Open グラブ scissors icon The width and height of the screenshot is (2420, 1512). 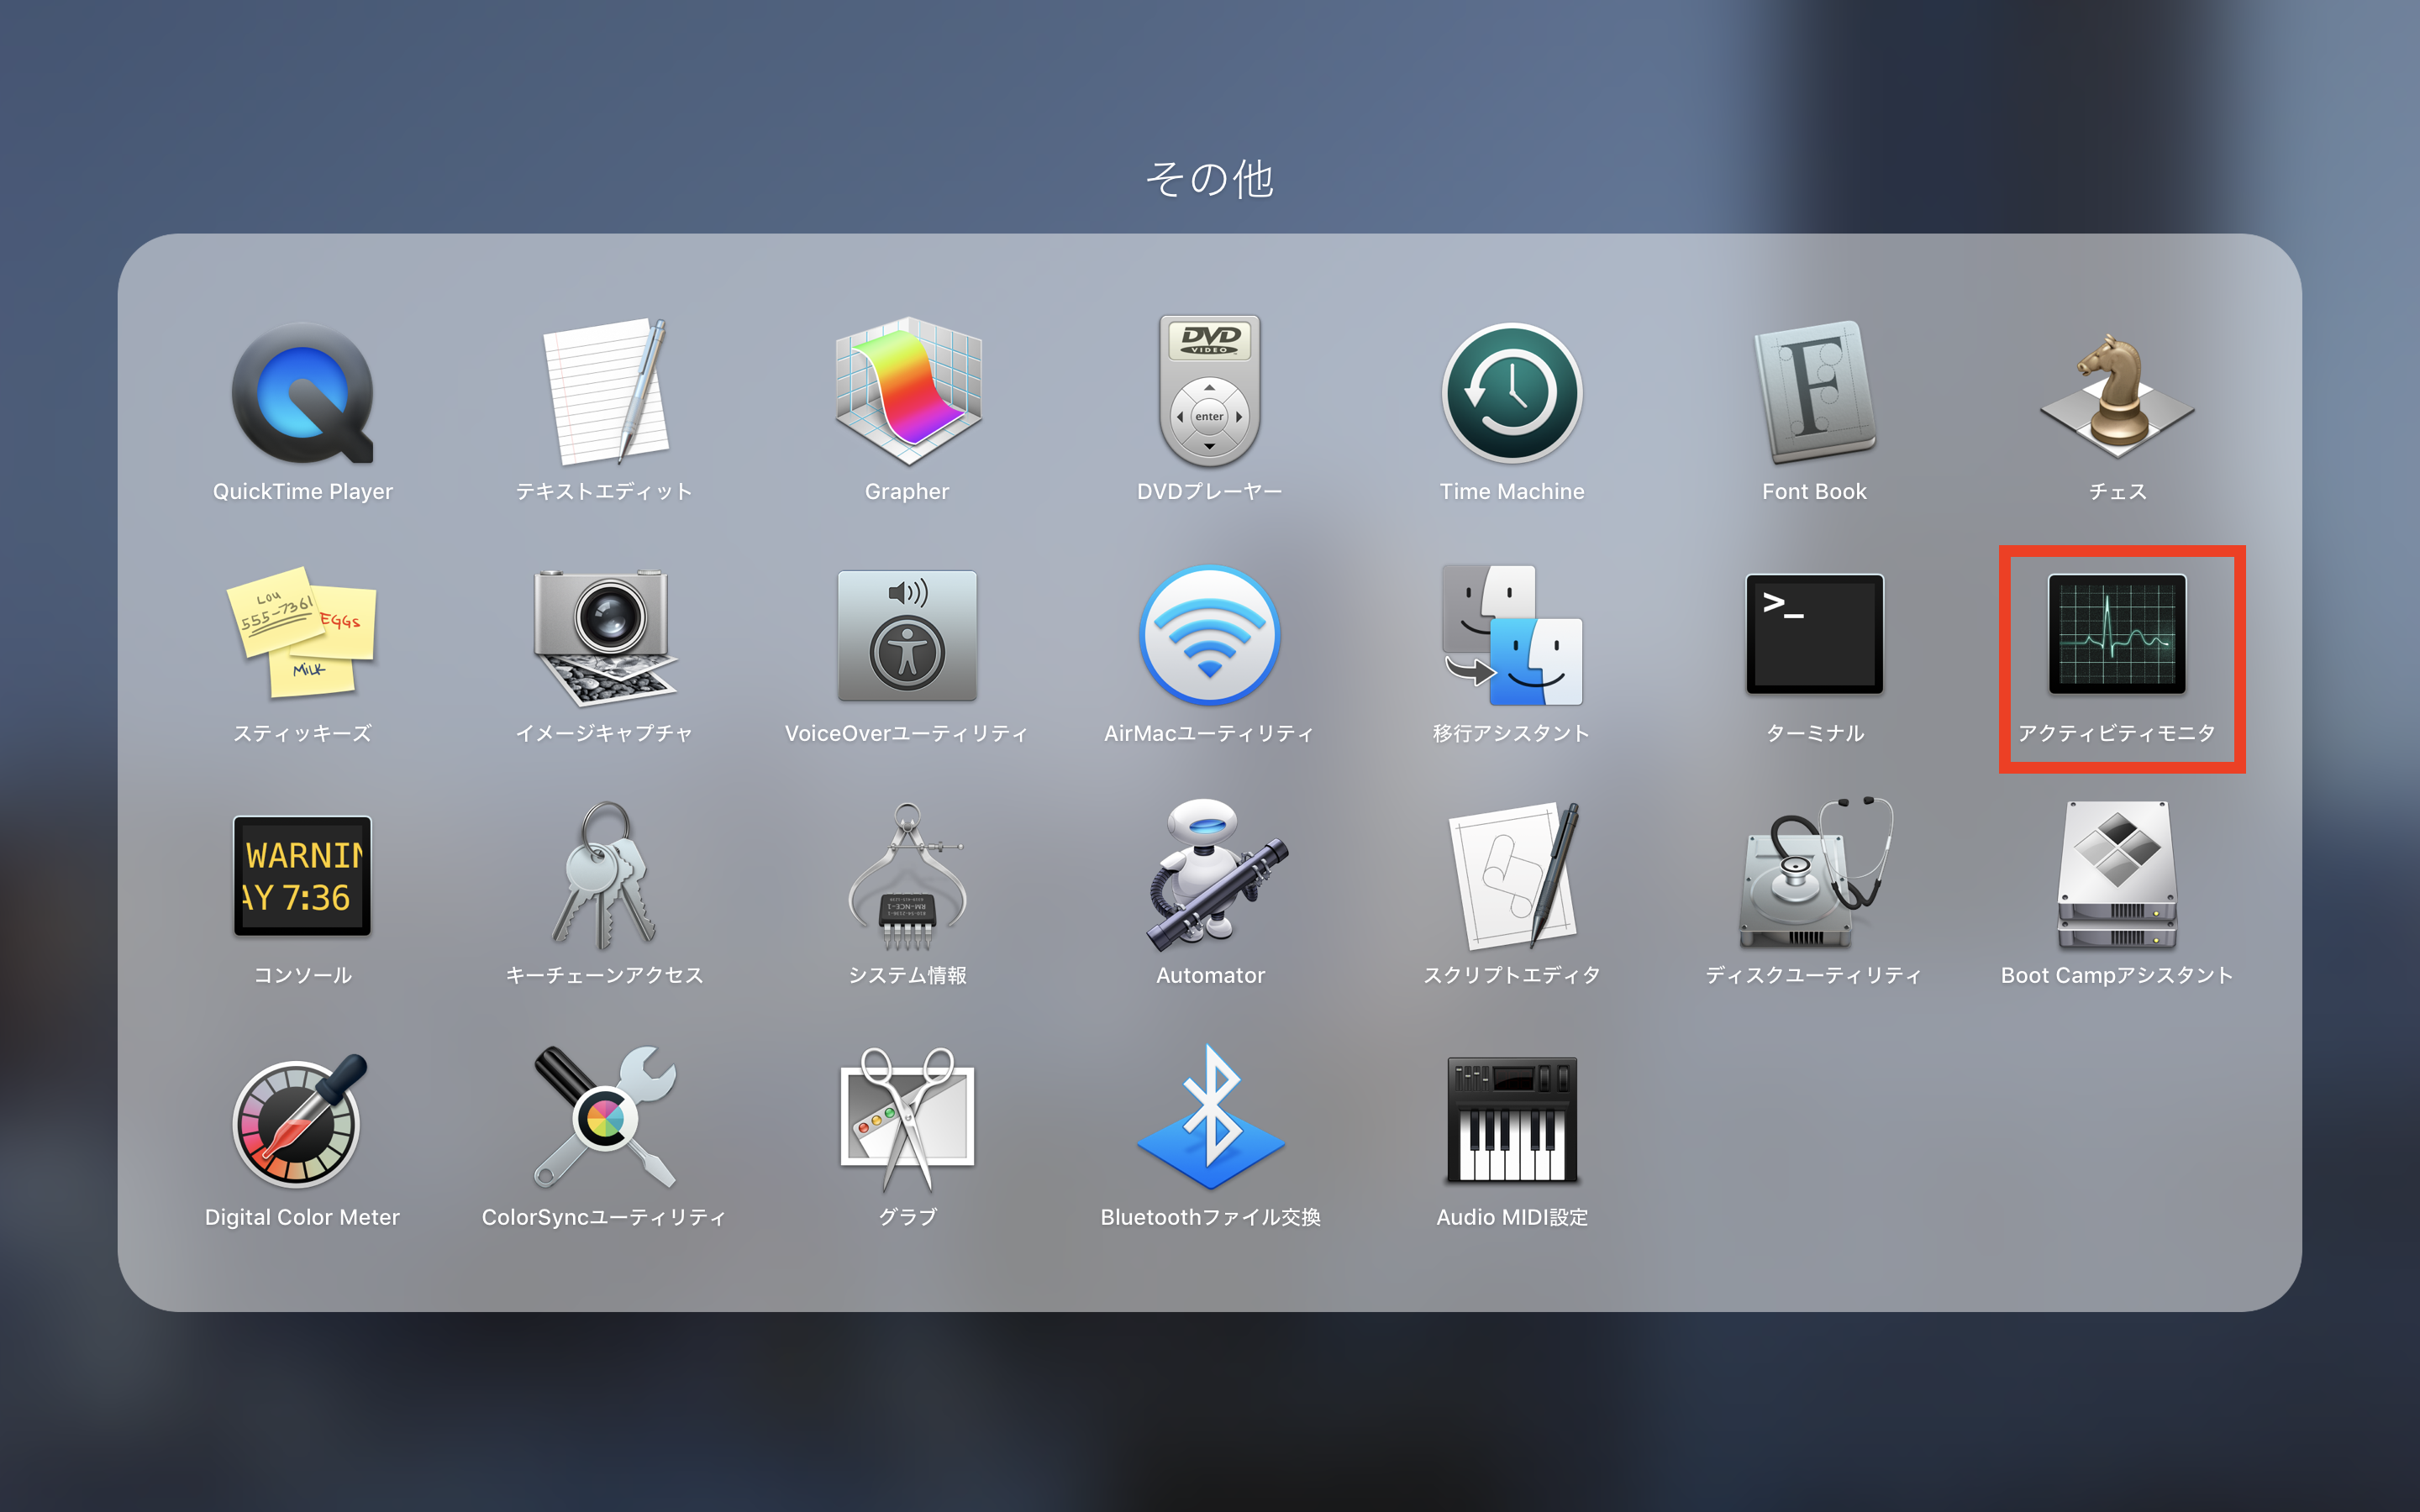[907, 1120]
